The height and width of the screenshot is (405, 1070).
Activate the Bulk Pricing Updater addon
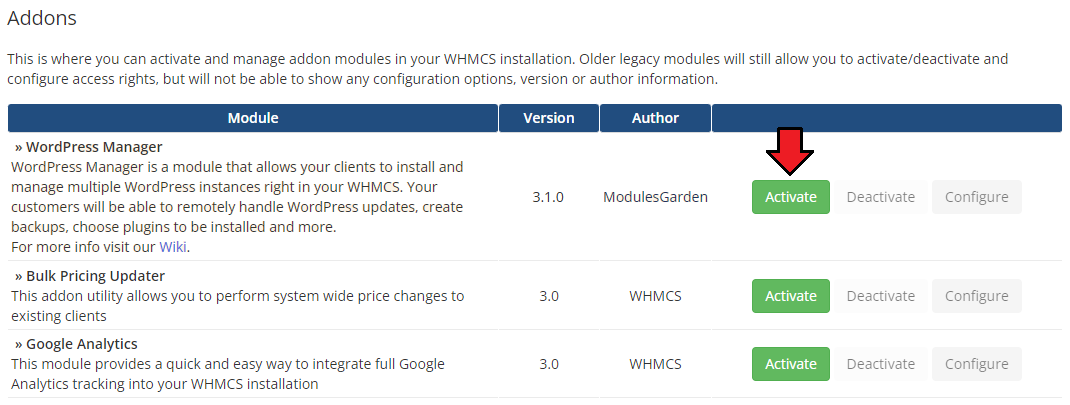click(x=790, y=296)
